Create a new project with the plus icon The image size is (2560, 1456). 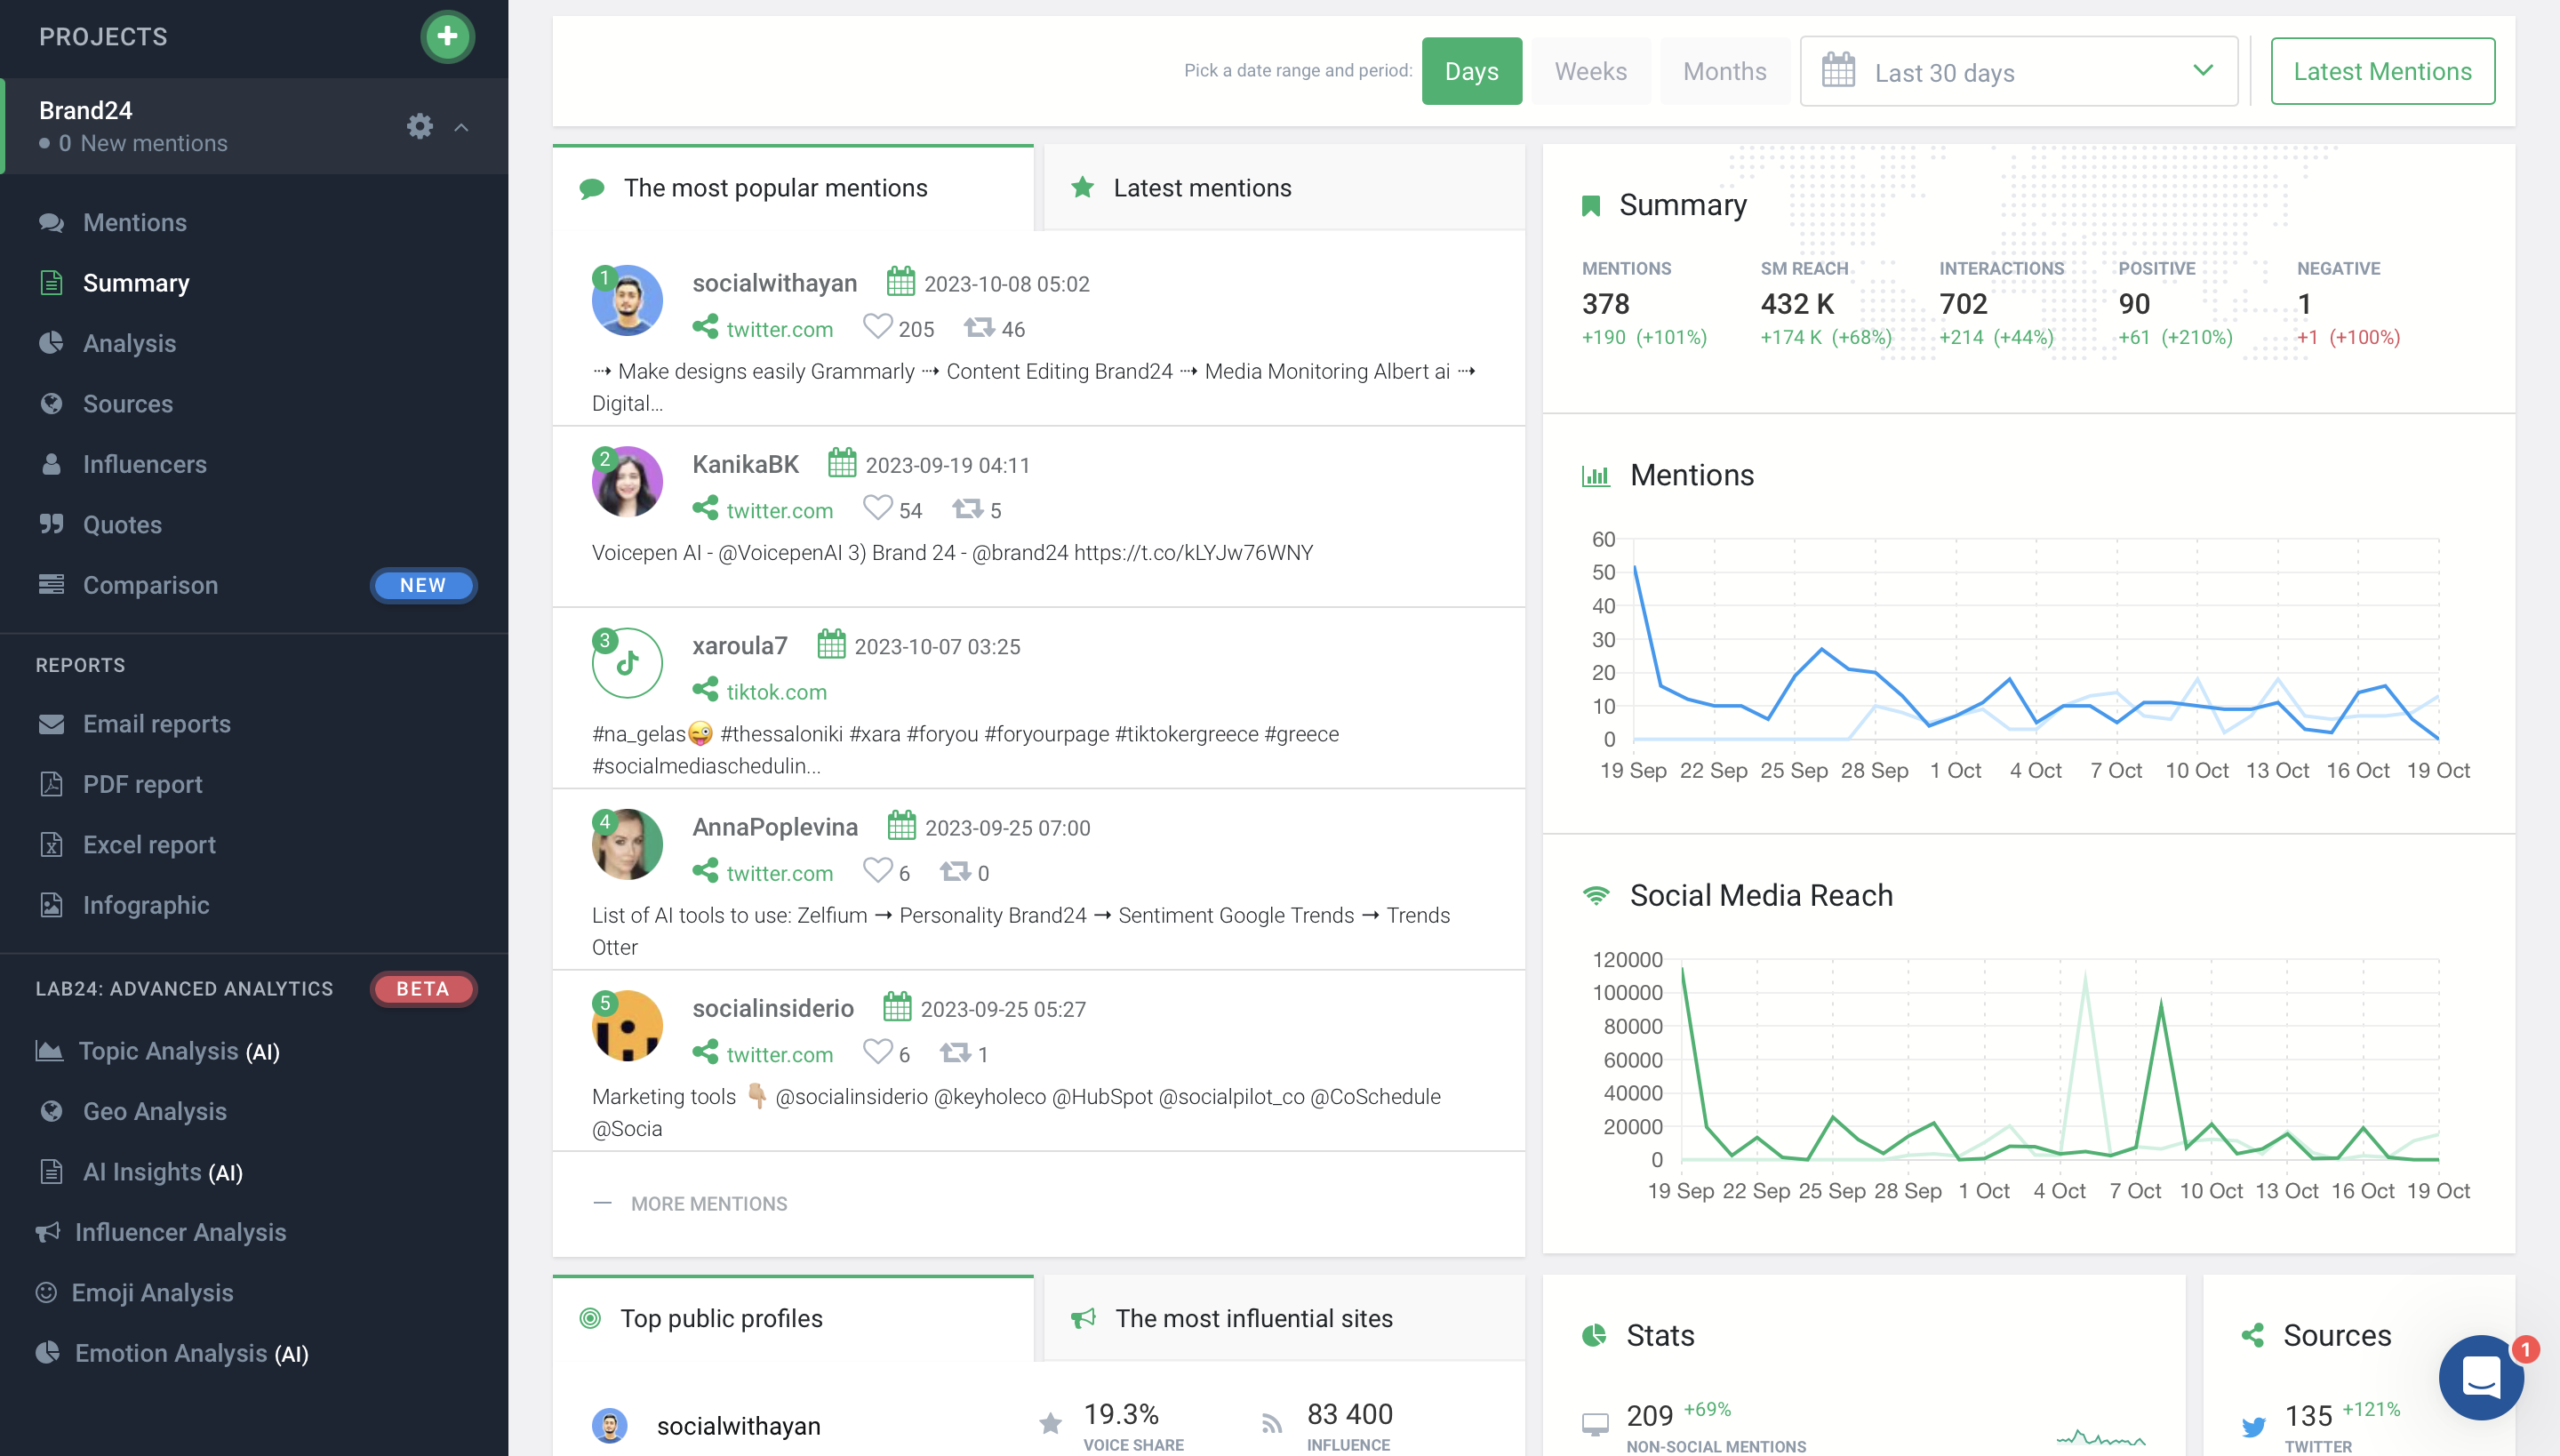pyautogui.click(x=447, y=36)
